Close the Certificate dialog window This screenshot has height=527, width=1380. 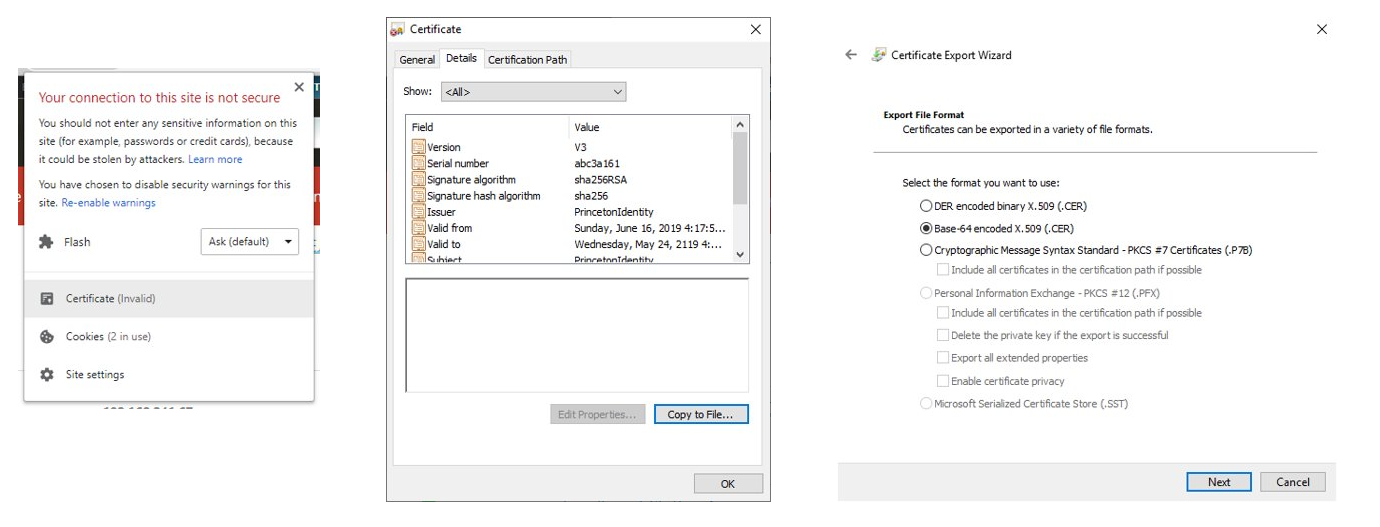[756, 30]
